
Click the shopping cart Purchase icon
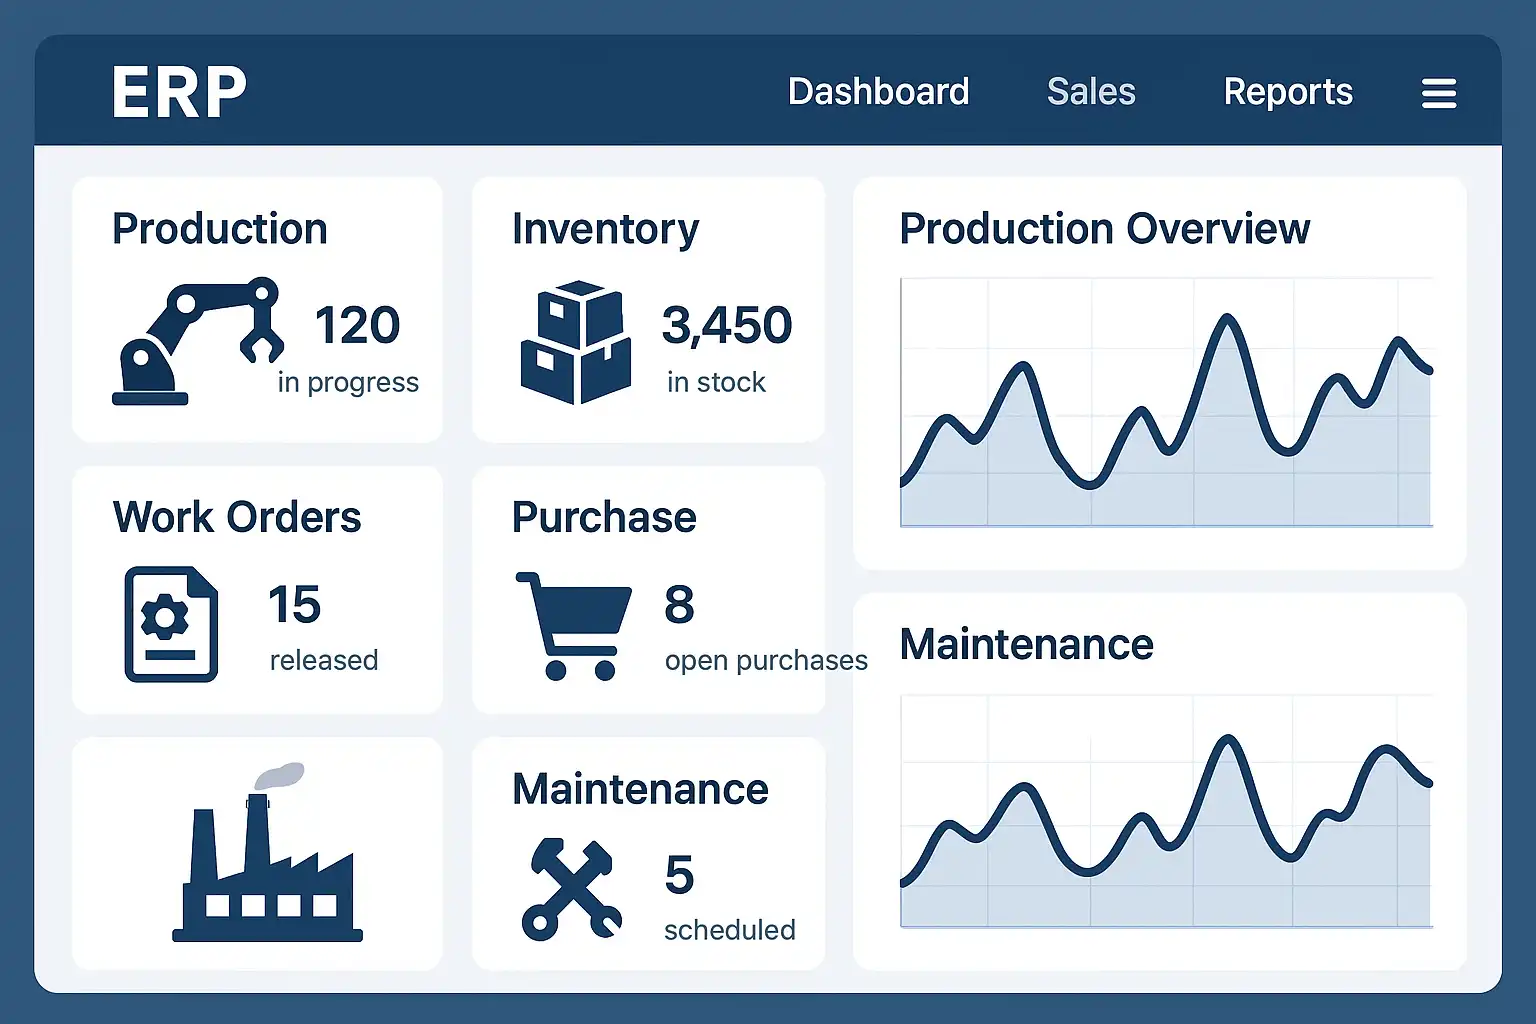click(573, 625)
